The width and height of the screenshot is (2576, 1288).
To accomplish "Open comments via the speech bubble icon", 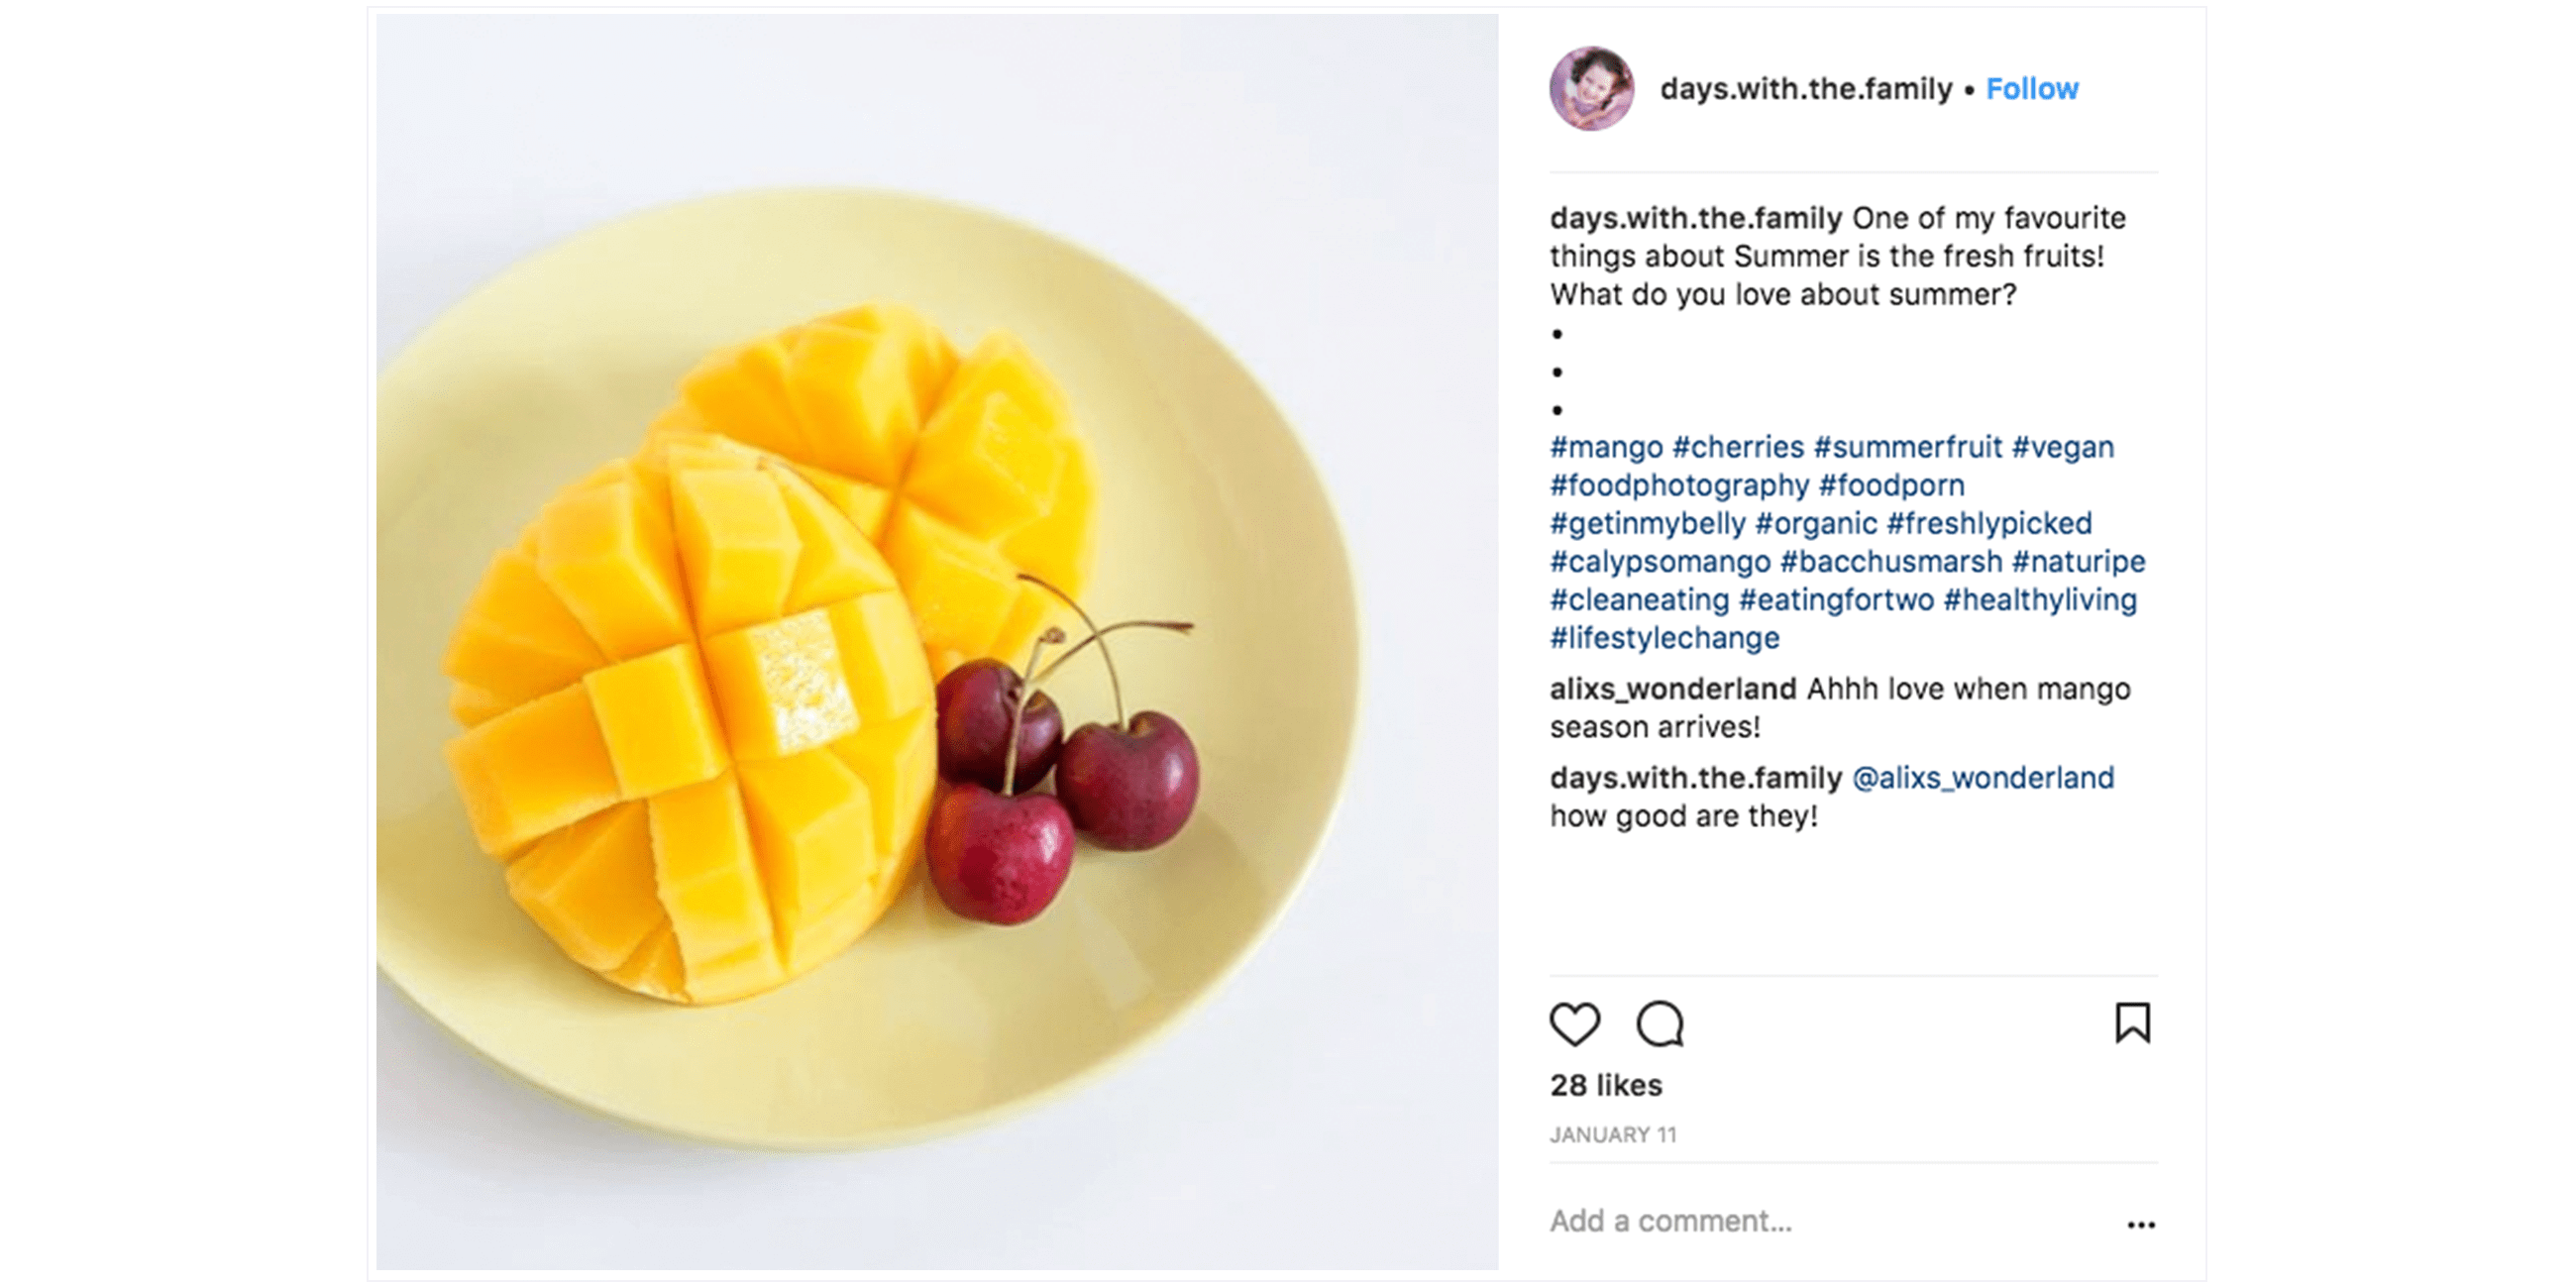I will click(x=1660, y=1024).
